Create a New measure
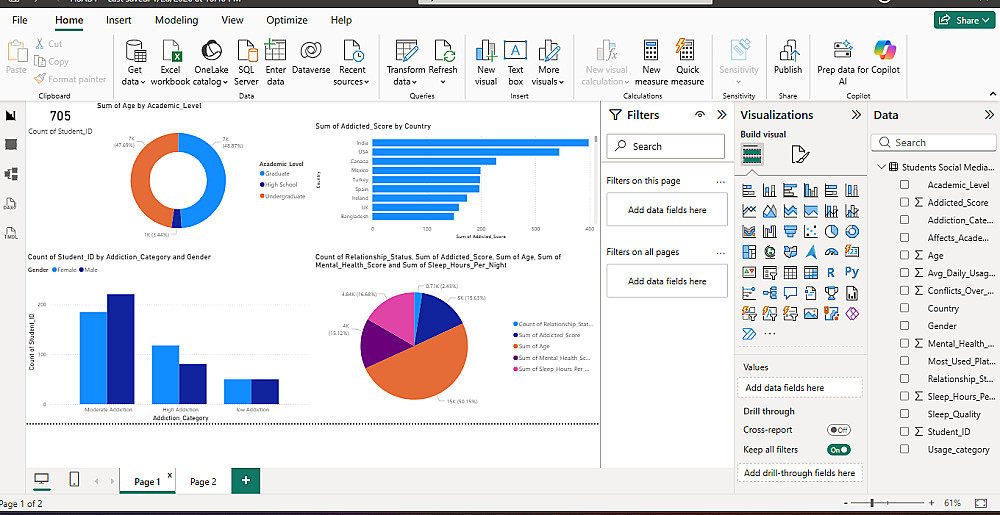 (x=651, y=62)
